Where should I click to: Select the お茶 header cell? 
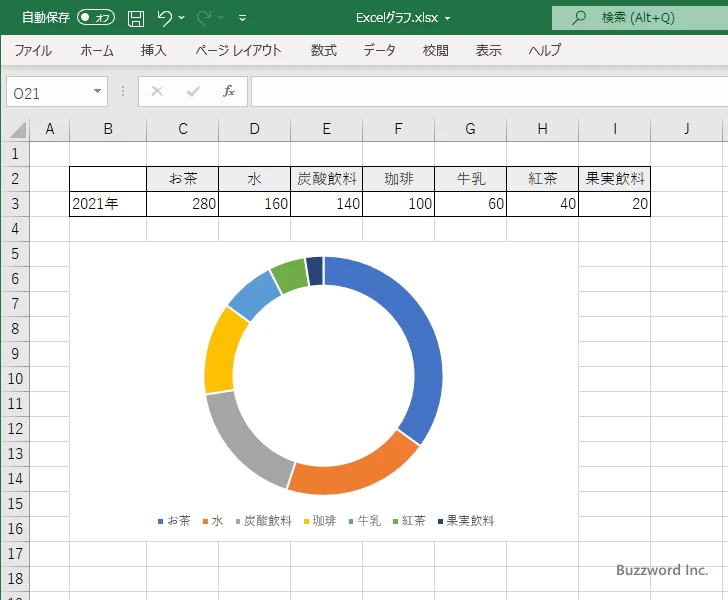pyautogui.click(x=182, y=178)
